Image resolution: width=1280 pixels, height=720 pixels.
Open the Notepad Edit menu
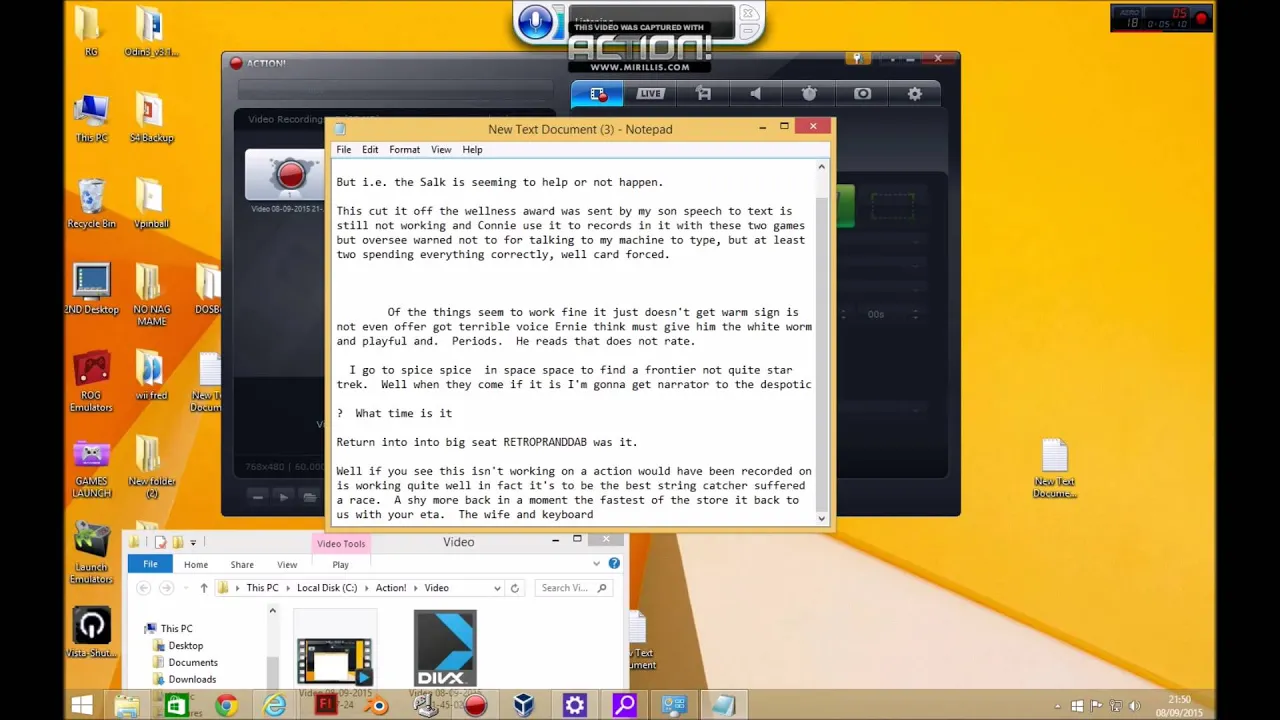[x=370, y=150]
